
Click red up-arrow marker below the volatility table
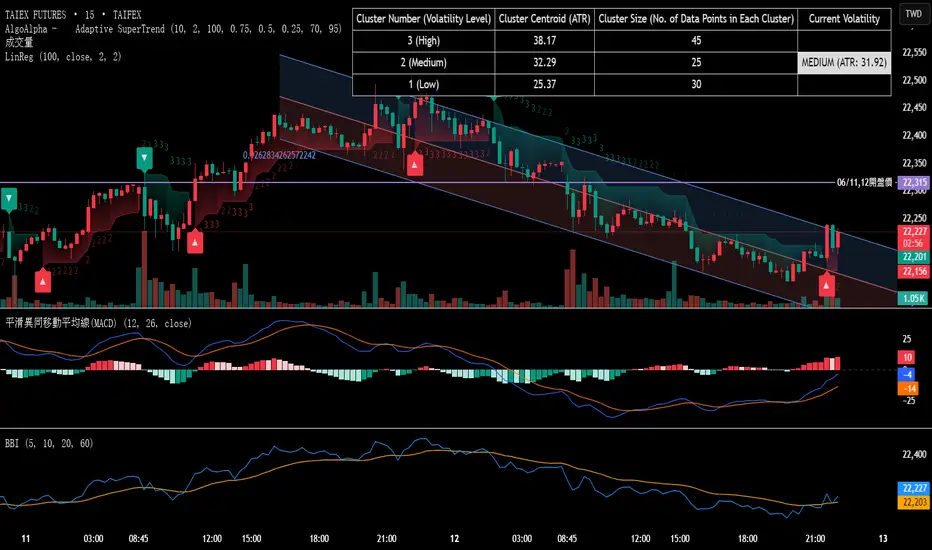click(414, 165)
